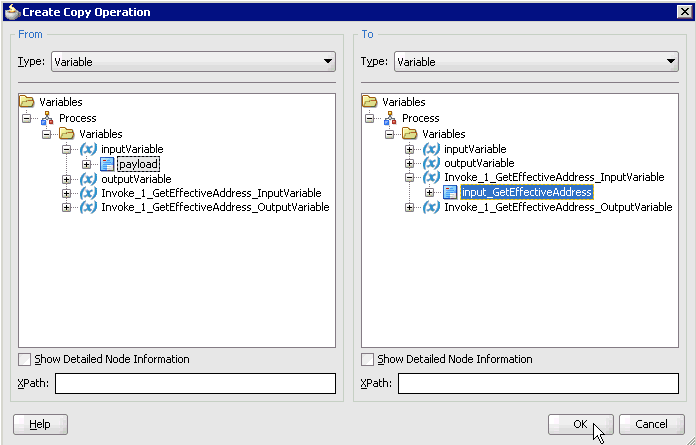The height and width of the screenshot is (445, 696).
Task: Expand the input_GetEffectiveAddress node
Action: tap(429, 193)
